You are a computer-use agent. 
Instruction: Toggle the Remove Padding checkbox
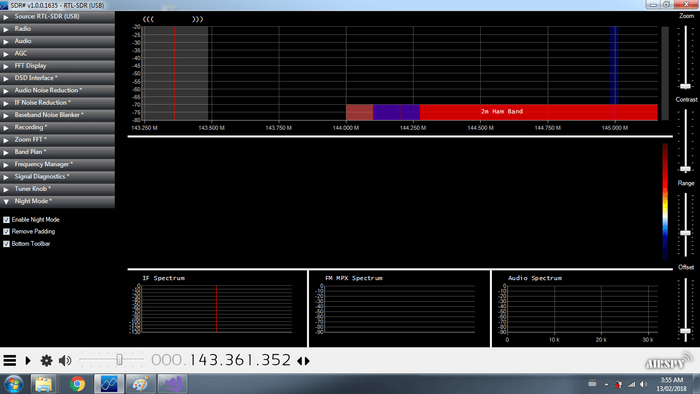(6, 232)
